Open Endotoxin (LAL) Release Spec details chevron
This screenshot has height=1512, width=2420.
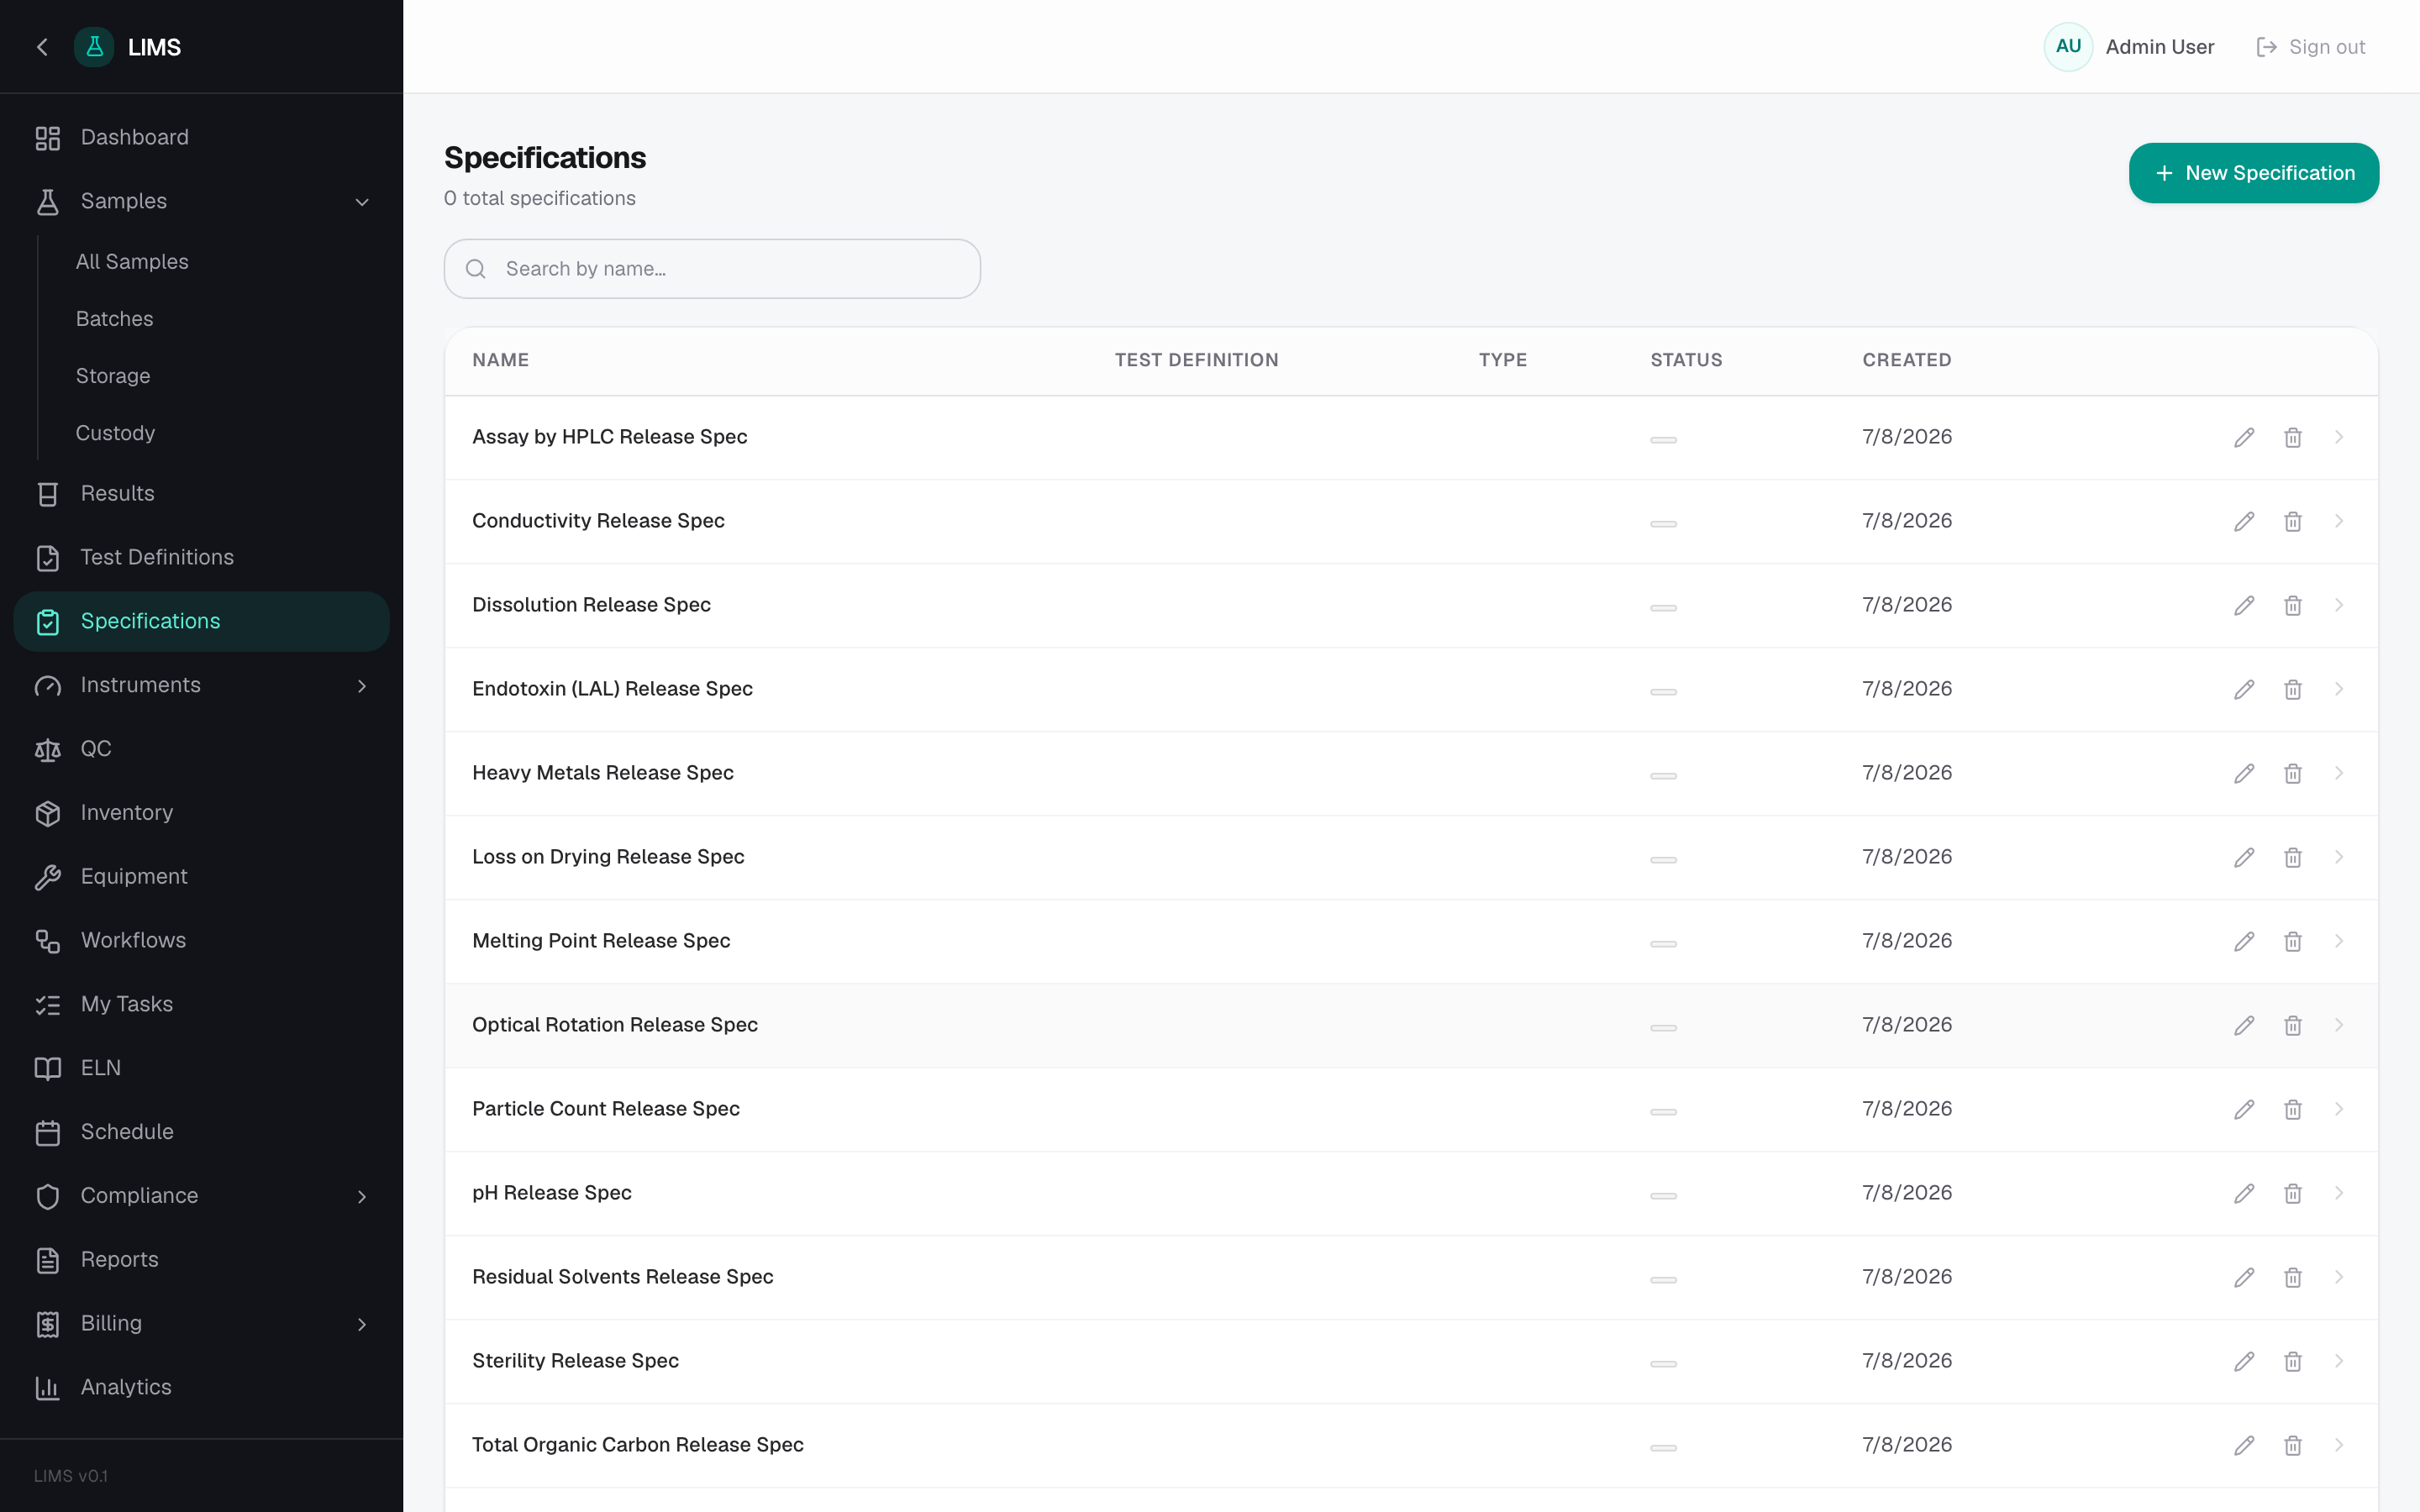click(2339, 689)
